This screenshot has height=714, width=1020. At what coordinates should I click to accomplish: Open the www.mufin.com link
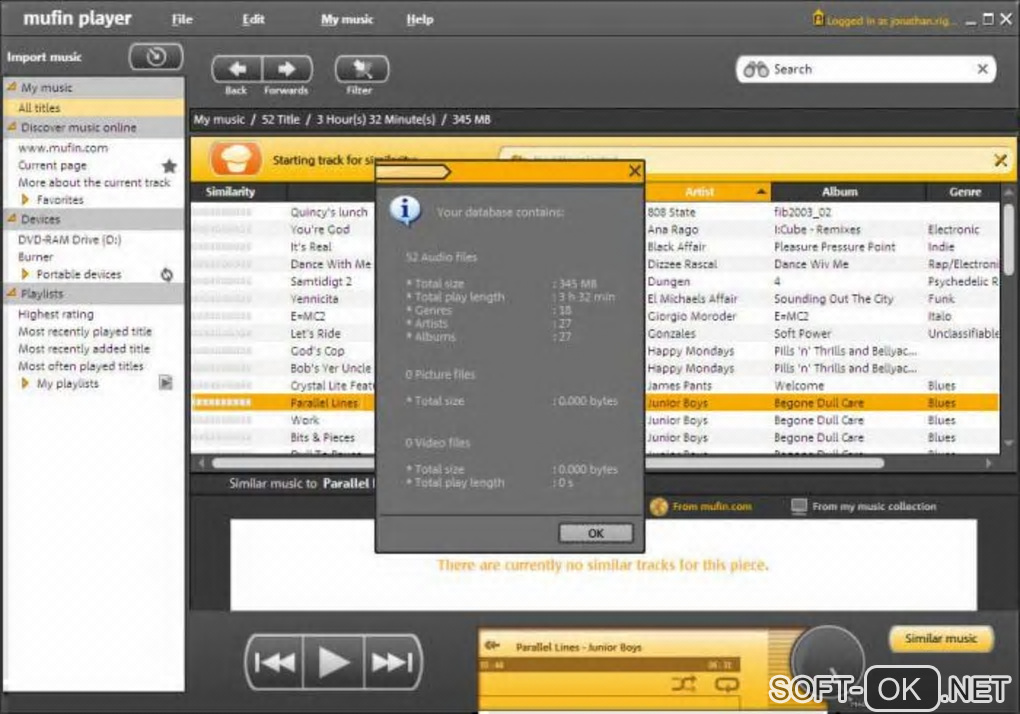(x=63, y=148)
